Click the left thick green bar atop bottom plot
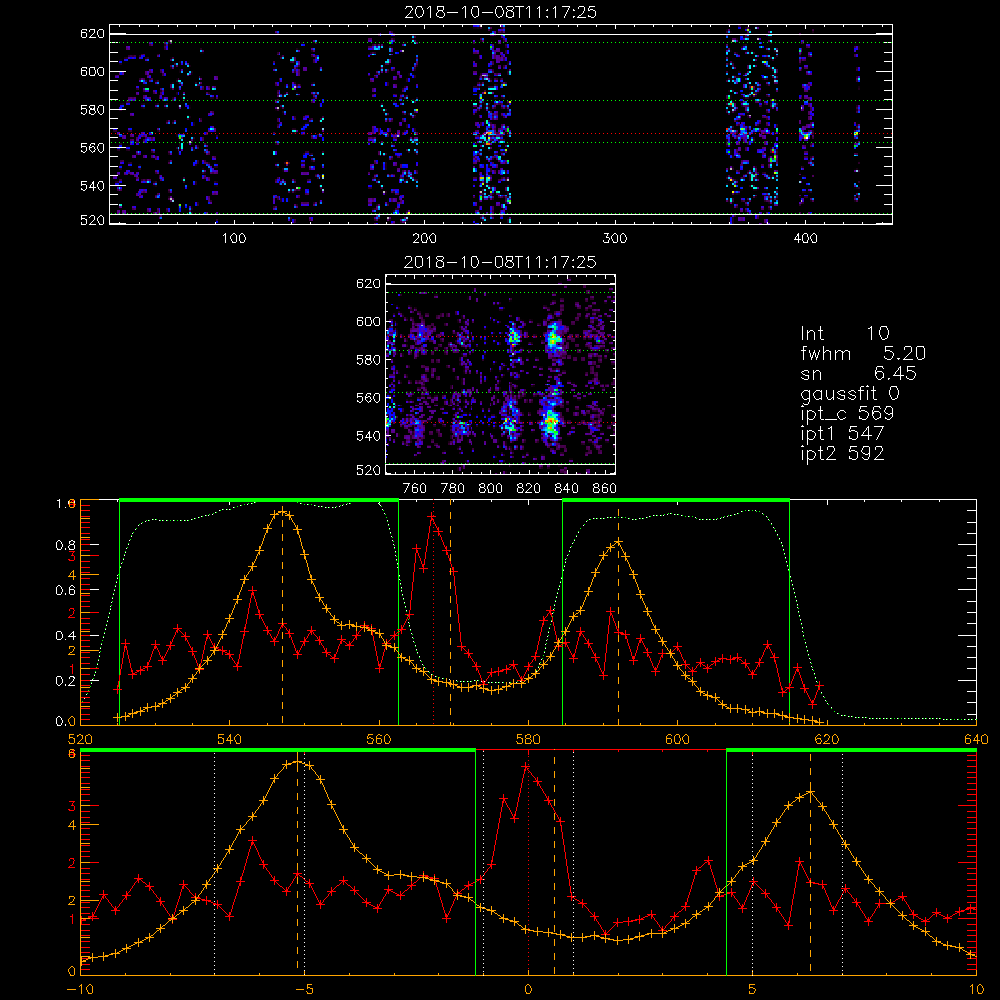Screen dimensions: 1000x1000 point(278,751)
